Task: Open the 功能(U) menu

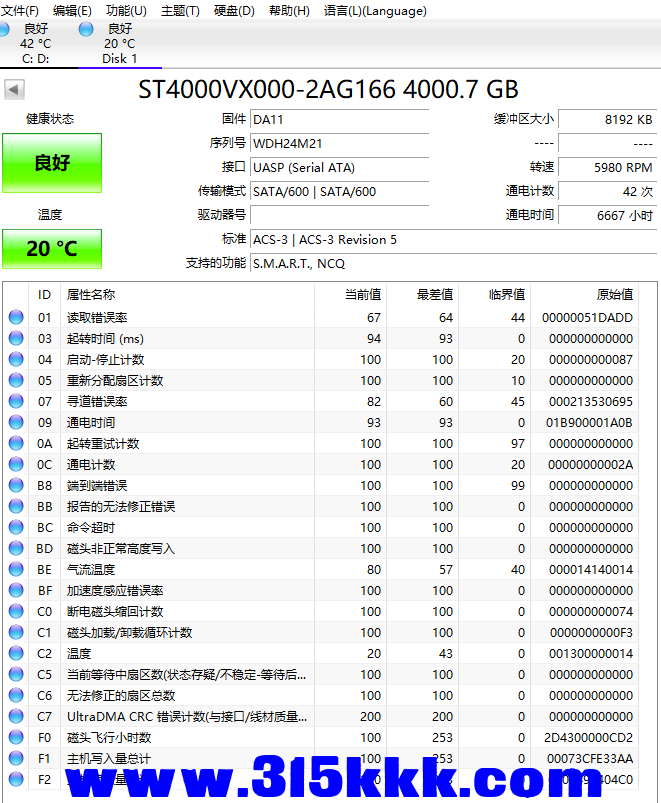Action: [x=126, y=11]
